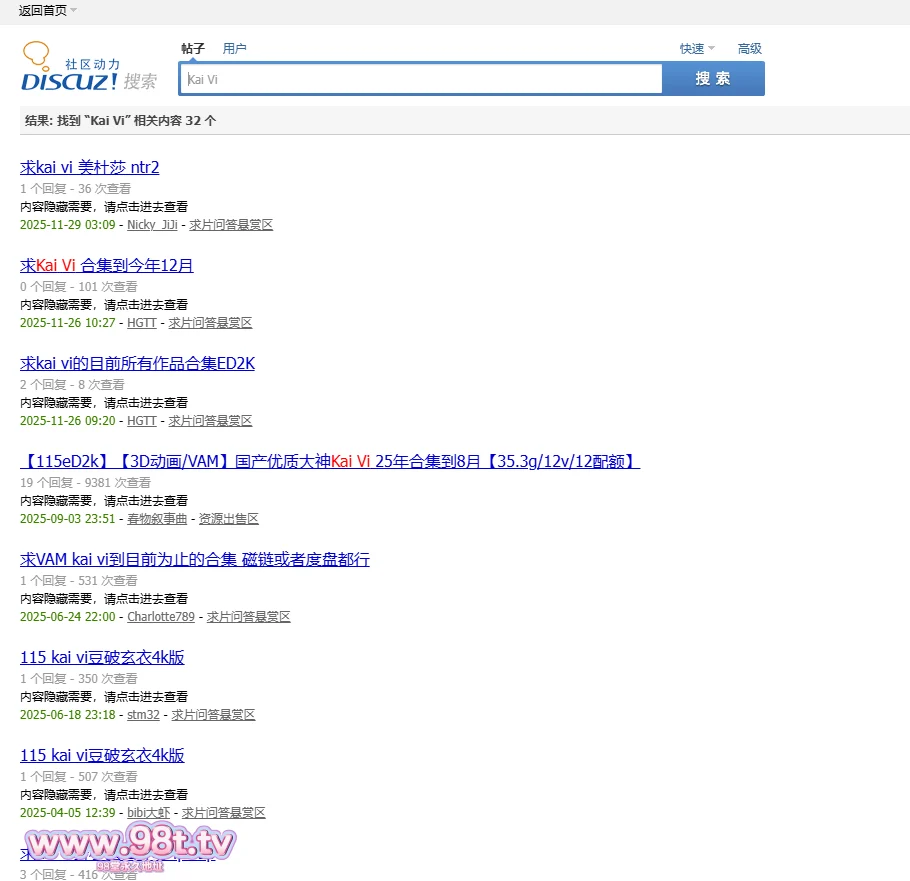Visit author Nicky_JiJi's profile
The width and height of the screenshot is (910, 881).
pos(152,225)
